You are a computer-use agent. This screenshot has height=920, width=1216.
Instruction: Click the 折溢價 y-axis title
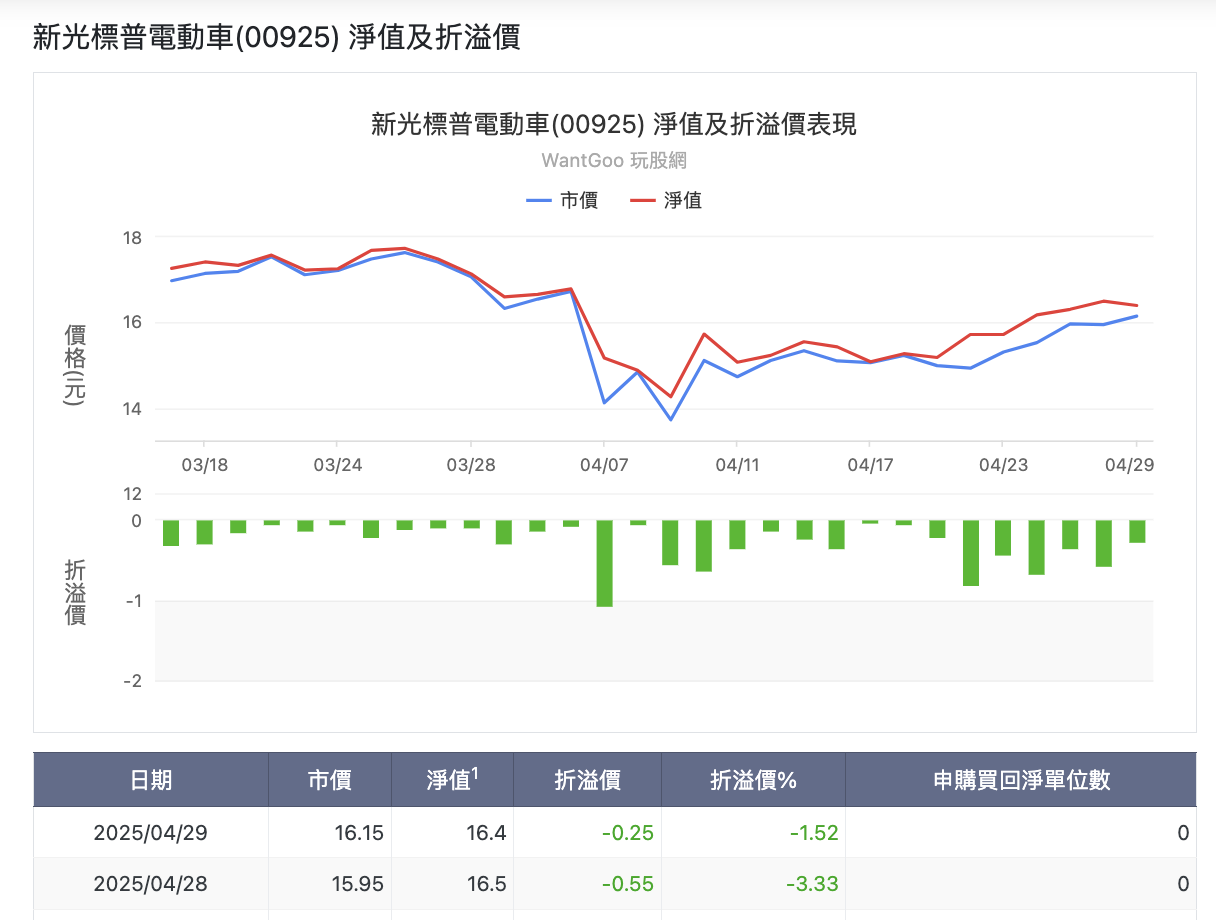point(75,592)
